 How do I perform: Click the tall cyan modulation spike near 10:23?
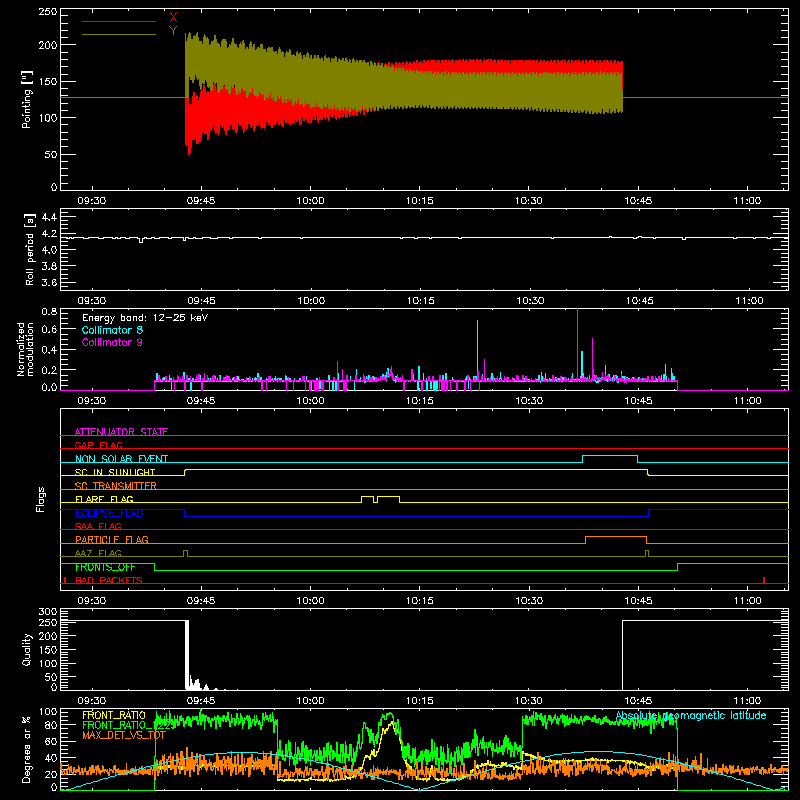point(478,349)
